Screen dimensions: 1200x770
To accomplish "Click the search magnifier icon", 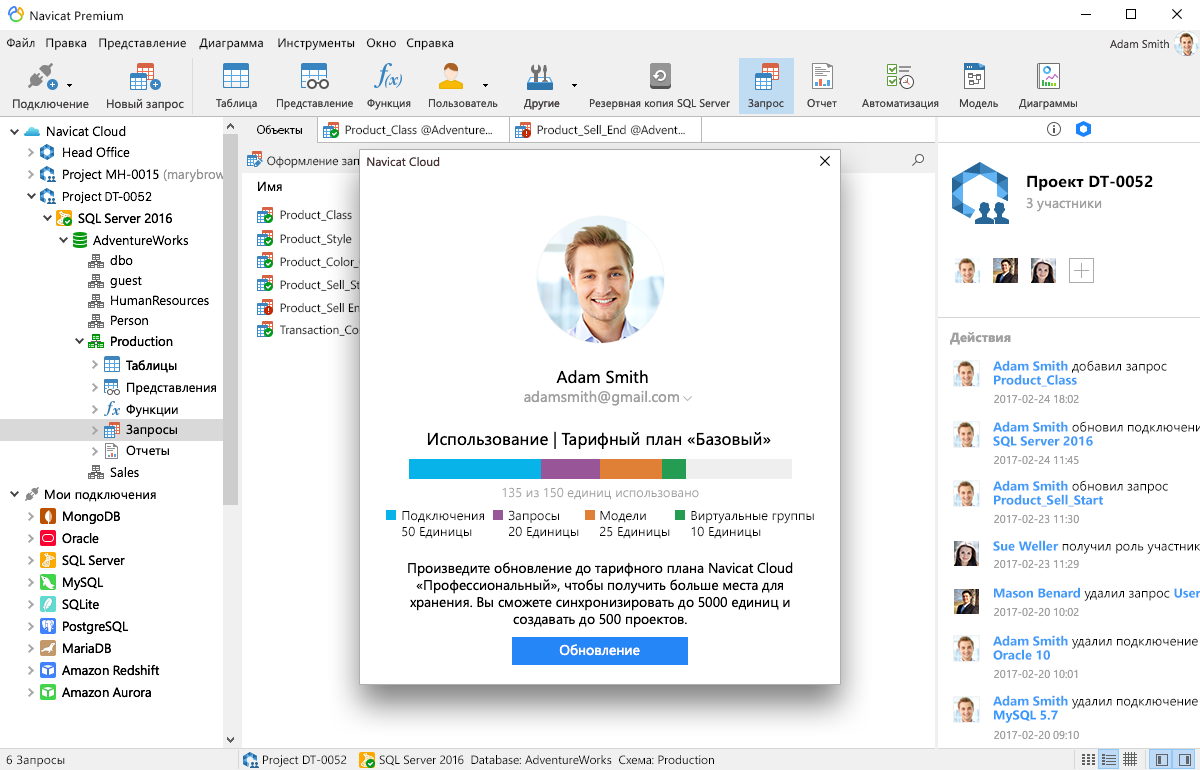I will point(918,160).
